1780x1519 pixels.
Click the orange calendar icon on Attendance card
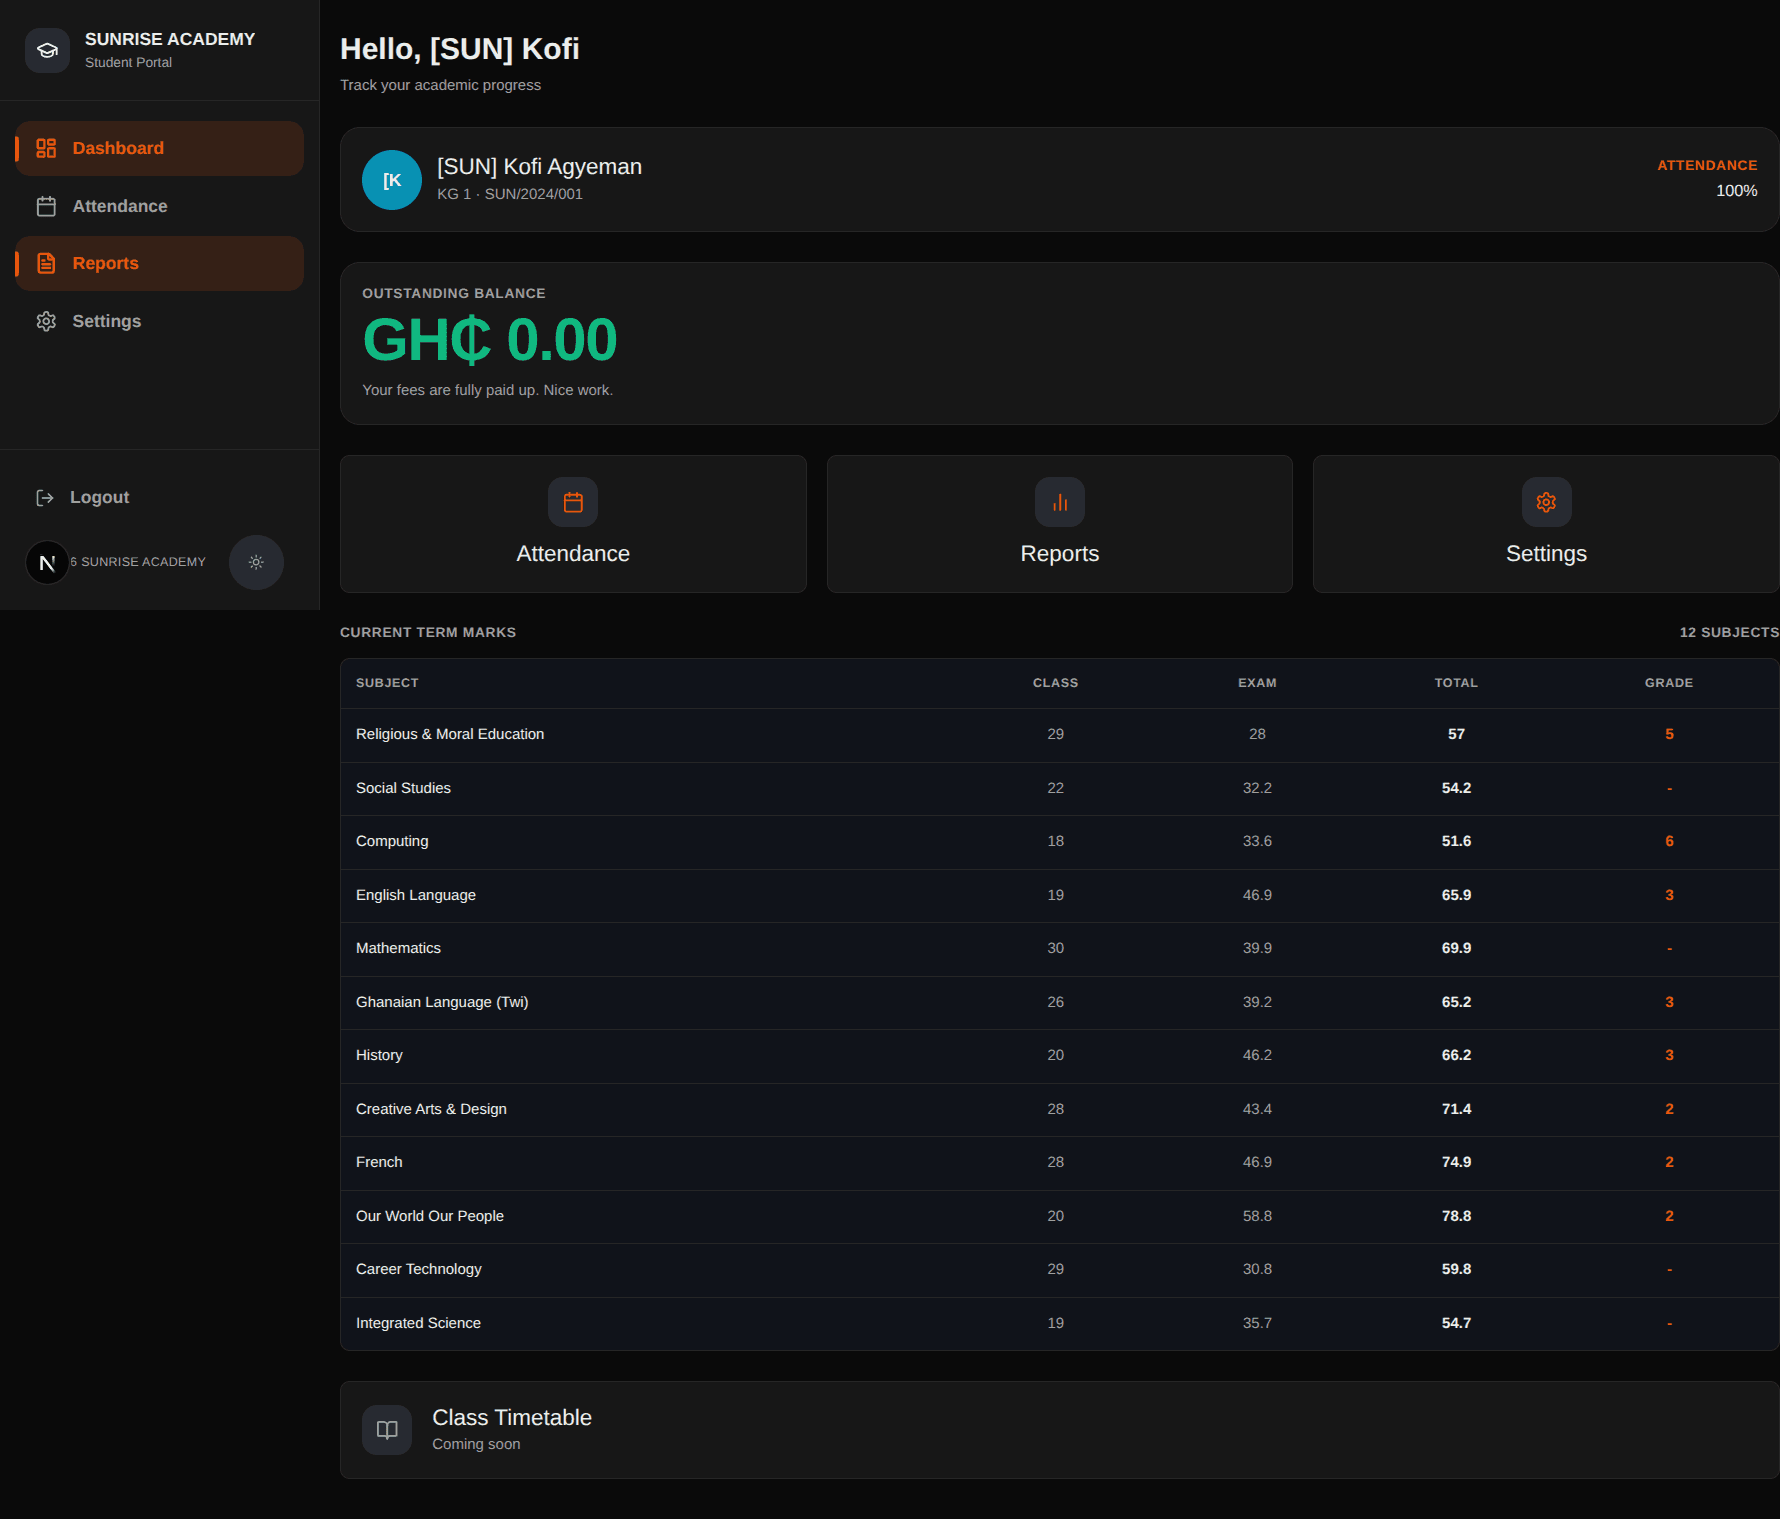click(x=573, y=502)
